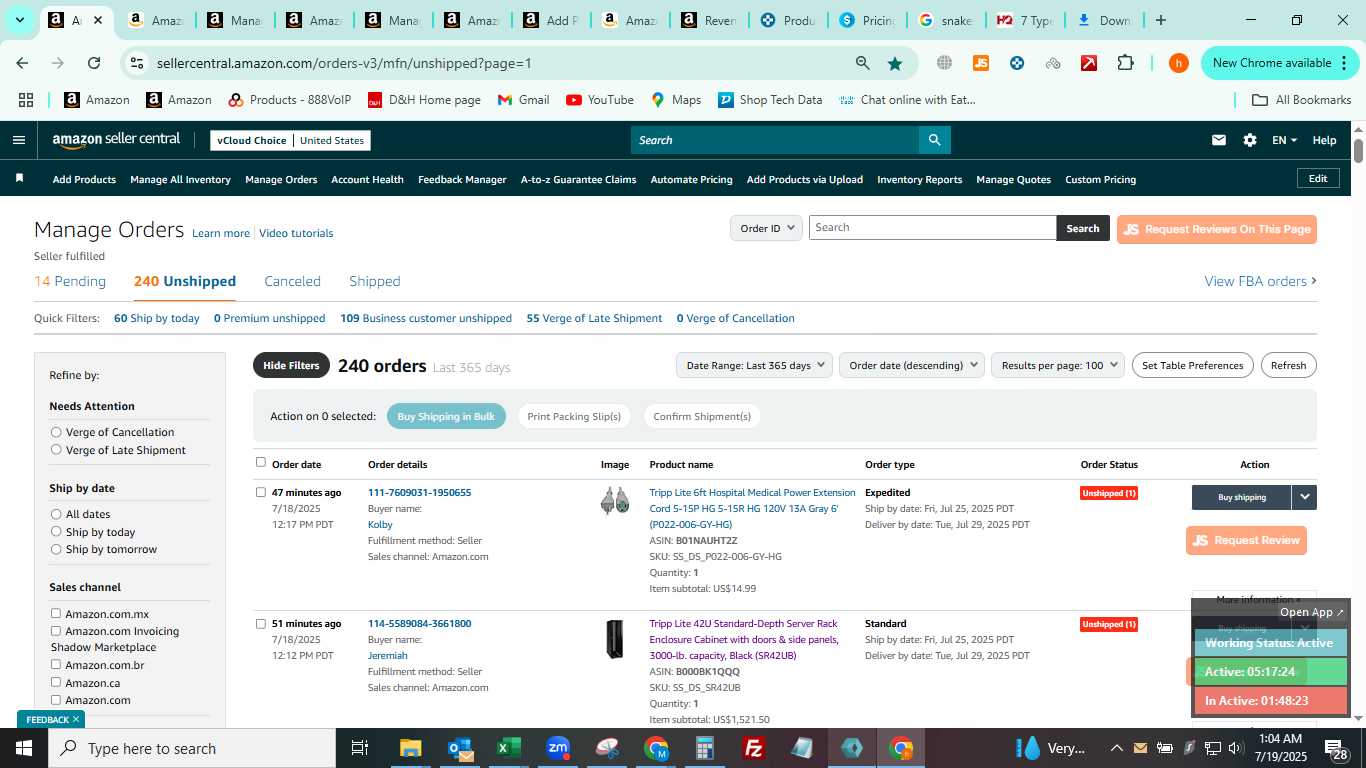Open the browser extensions puzzle icon
The width and height of the screenshot is (1366, 768).
click(1125, 63)
